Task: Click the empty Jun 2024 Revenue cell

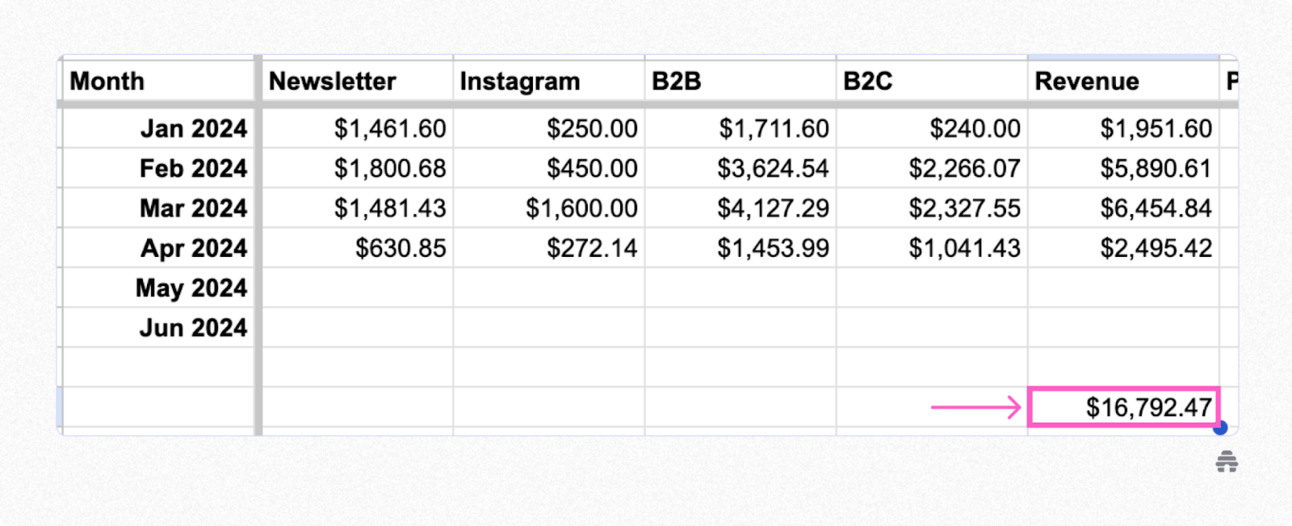Action: 1124,328
